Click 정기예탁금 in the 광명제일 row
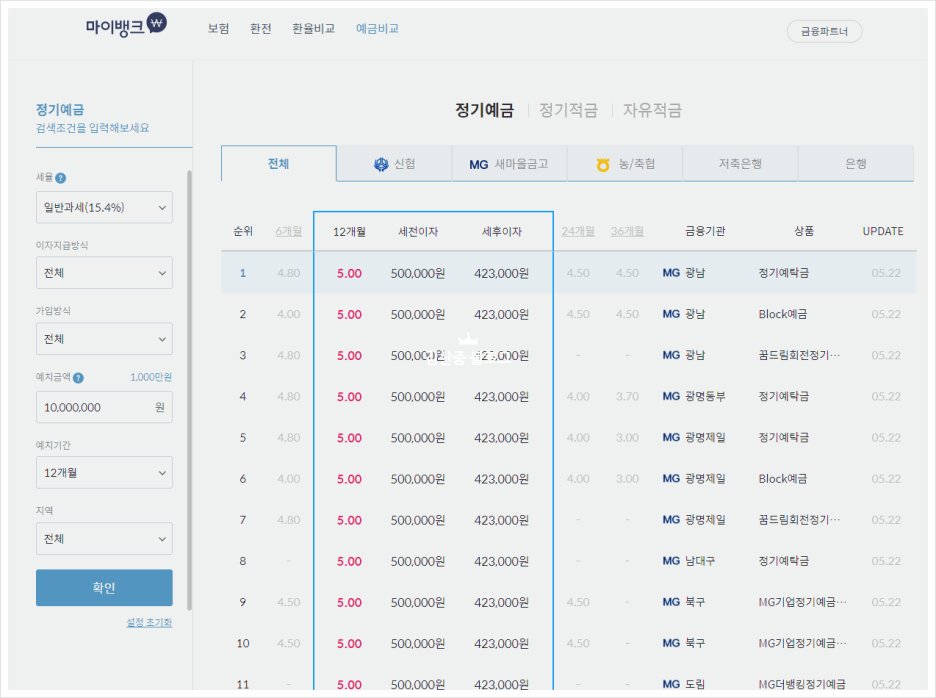Screen dimensions: 936x698 coord(784,438)
